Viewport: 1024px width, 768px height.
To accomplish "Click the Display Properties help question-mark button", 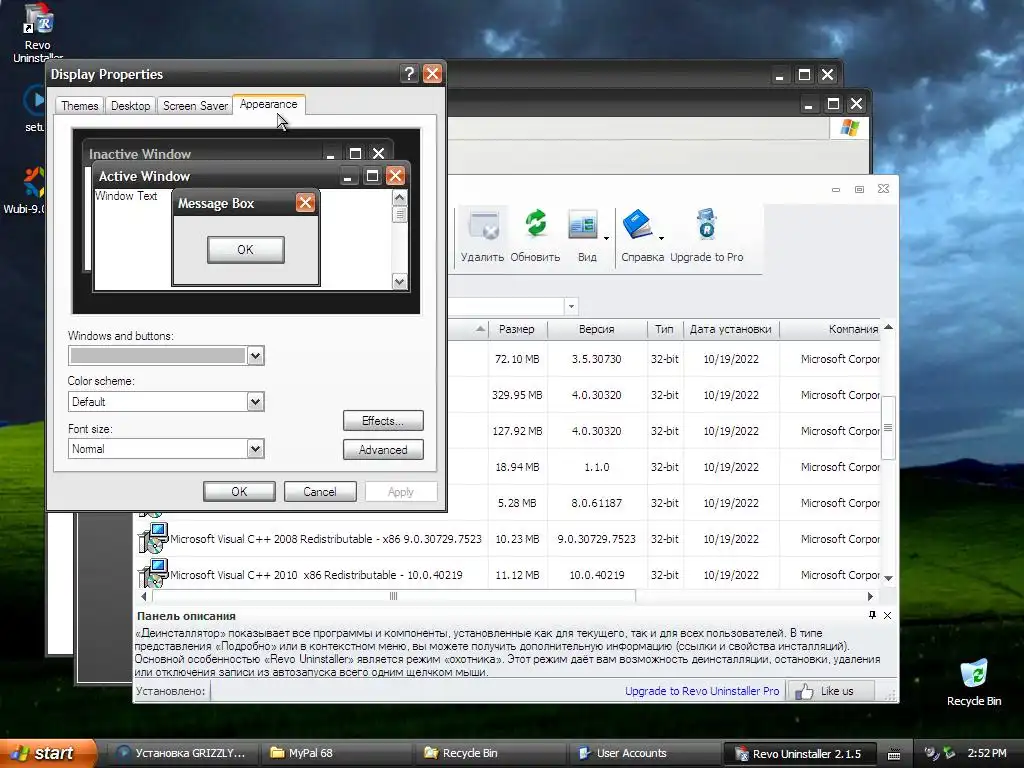I will tap(409, 74).
